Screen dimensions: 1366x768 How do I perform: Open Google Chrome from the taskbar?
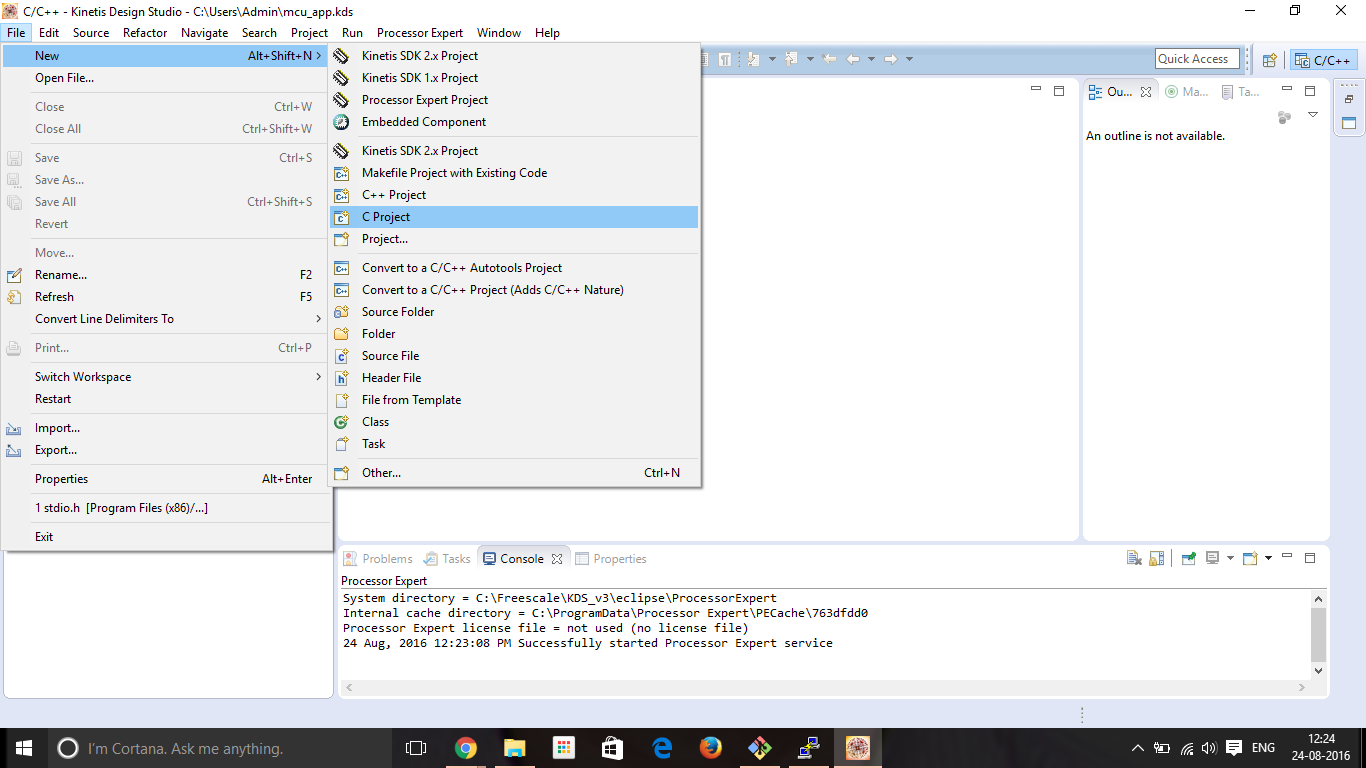point(465,748)
